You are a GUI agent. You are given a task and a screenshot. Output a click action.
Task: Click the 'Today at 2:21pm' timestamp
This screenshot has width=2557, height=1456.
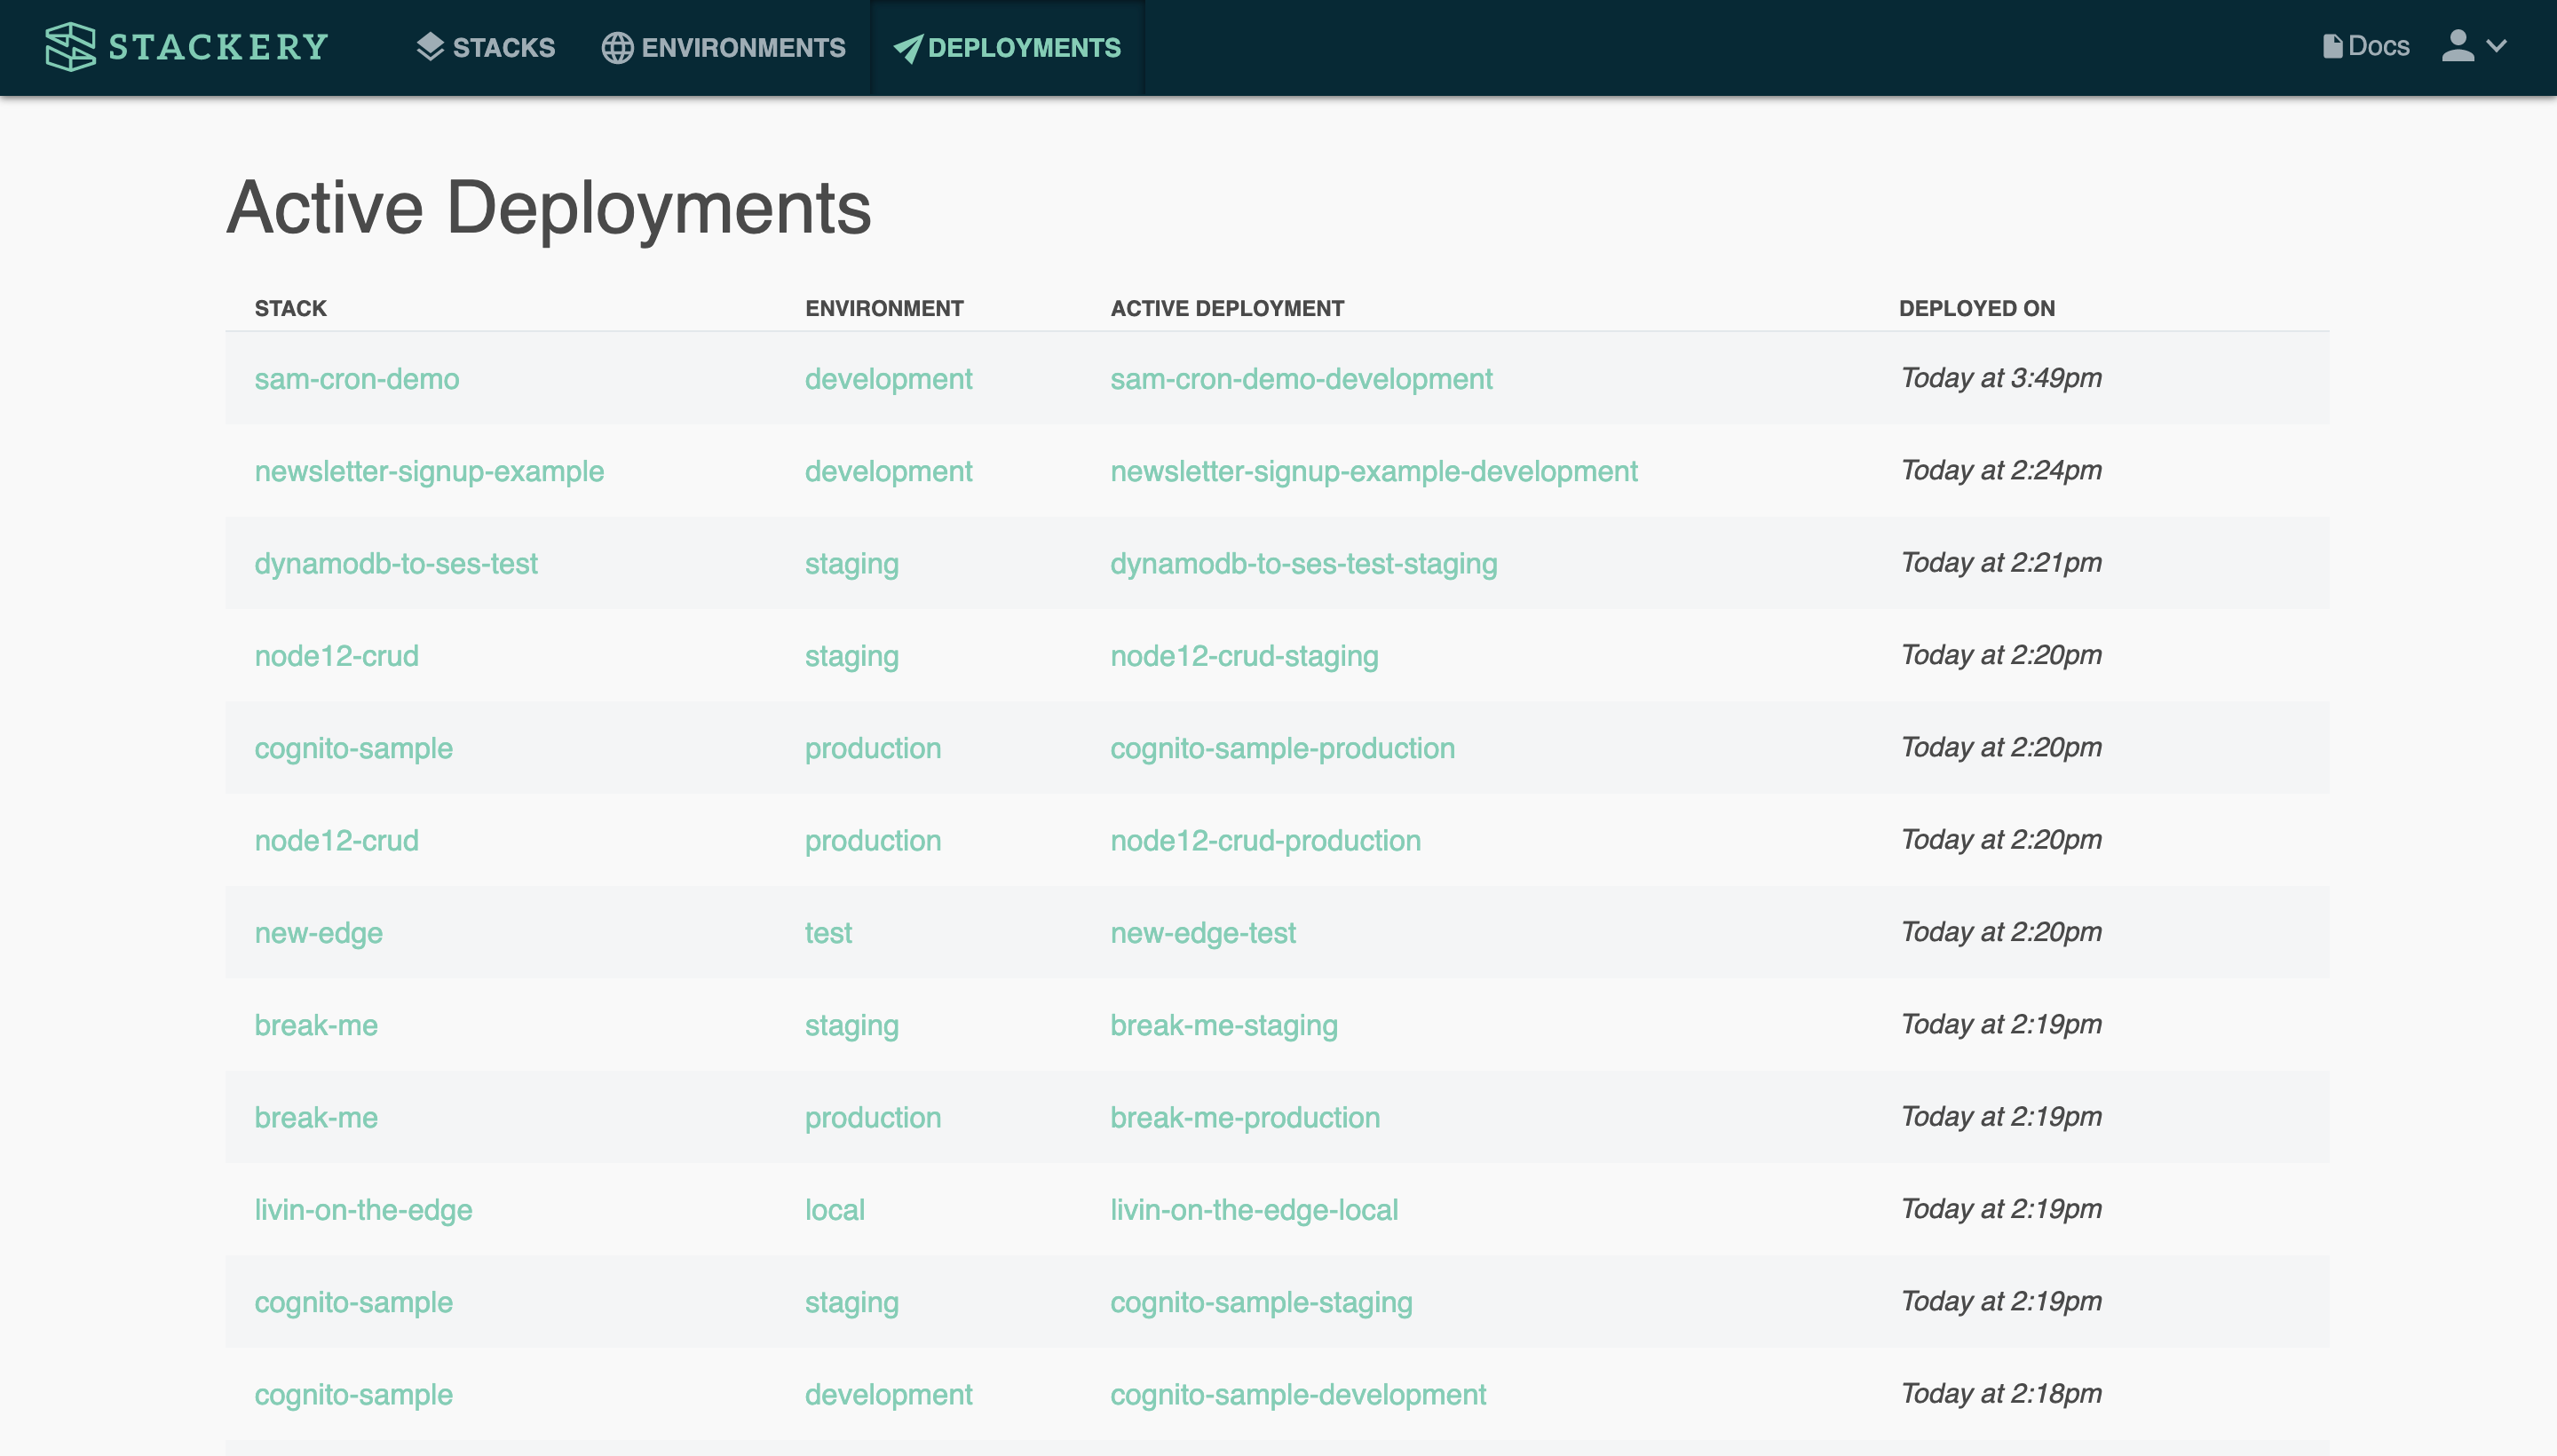[2001, 562]
